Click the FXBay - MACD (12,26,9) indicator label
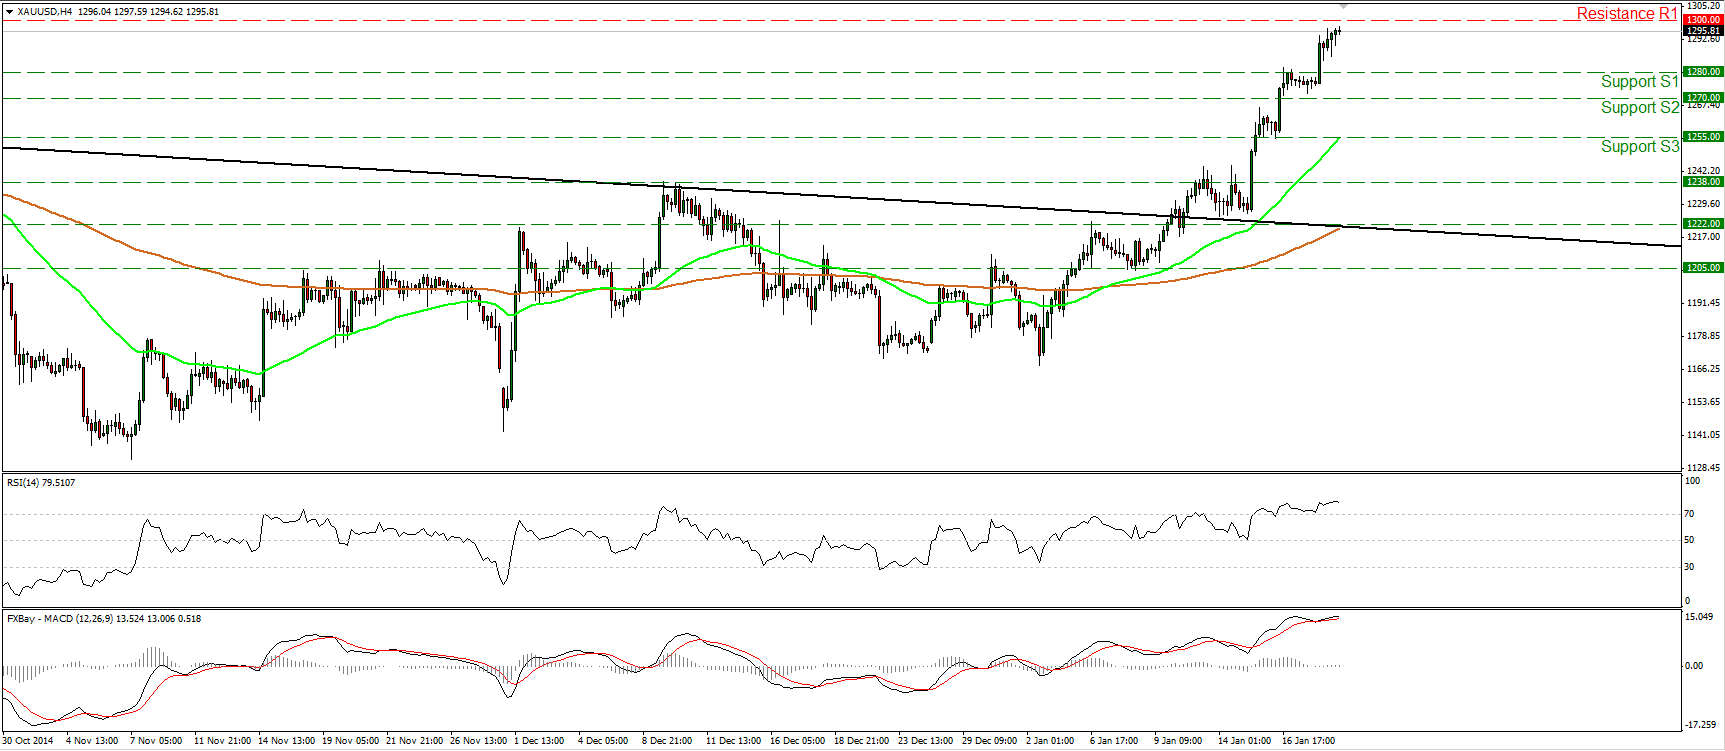This screenshot has height=751, width=1725. (x=104, y=618)
